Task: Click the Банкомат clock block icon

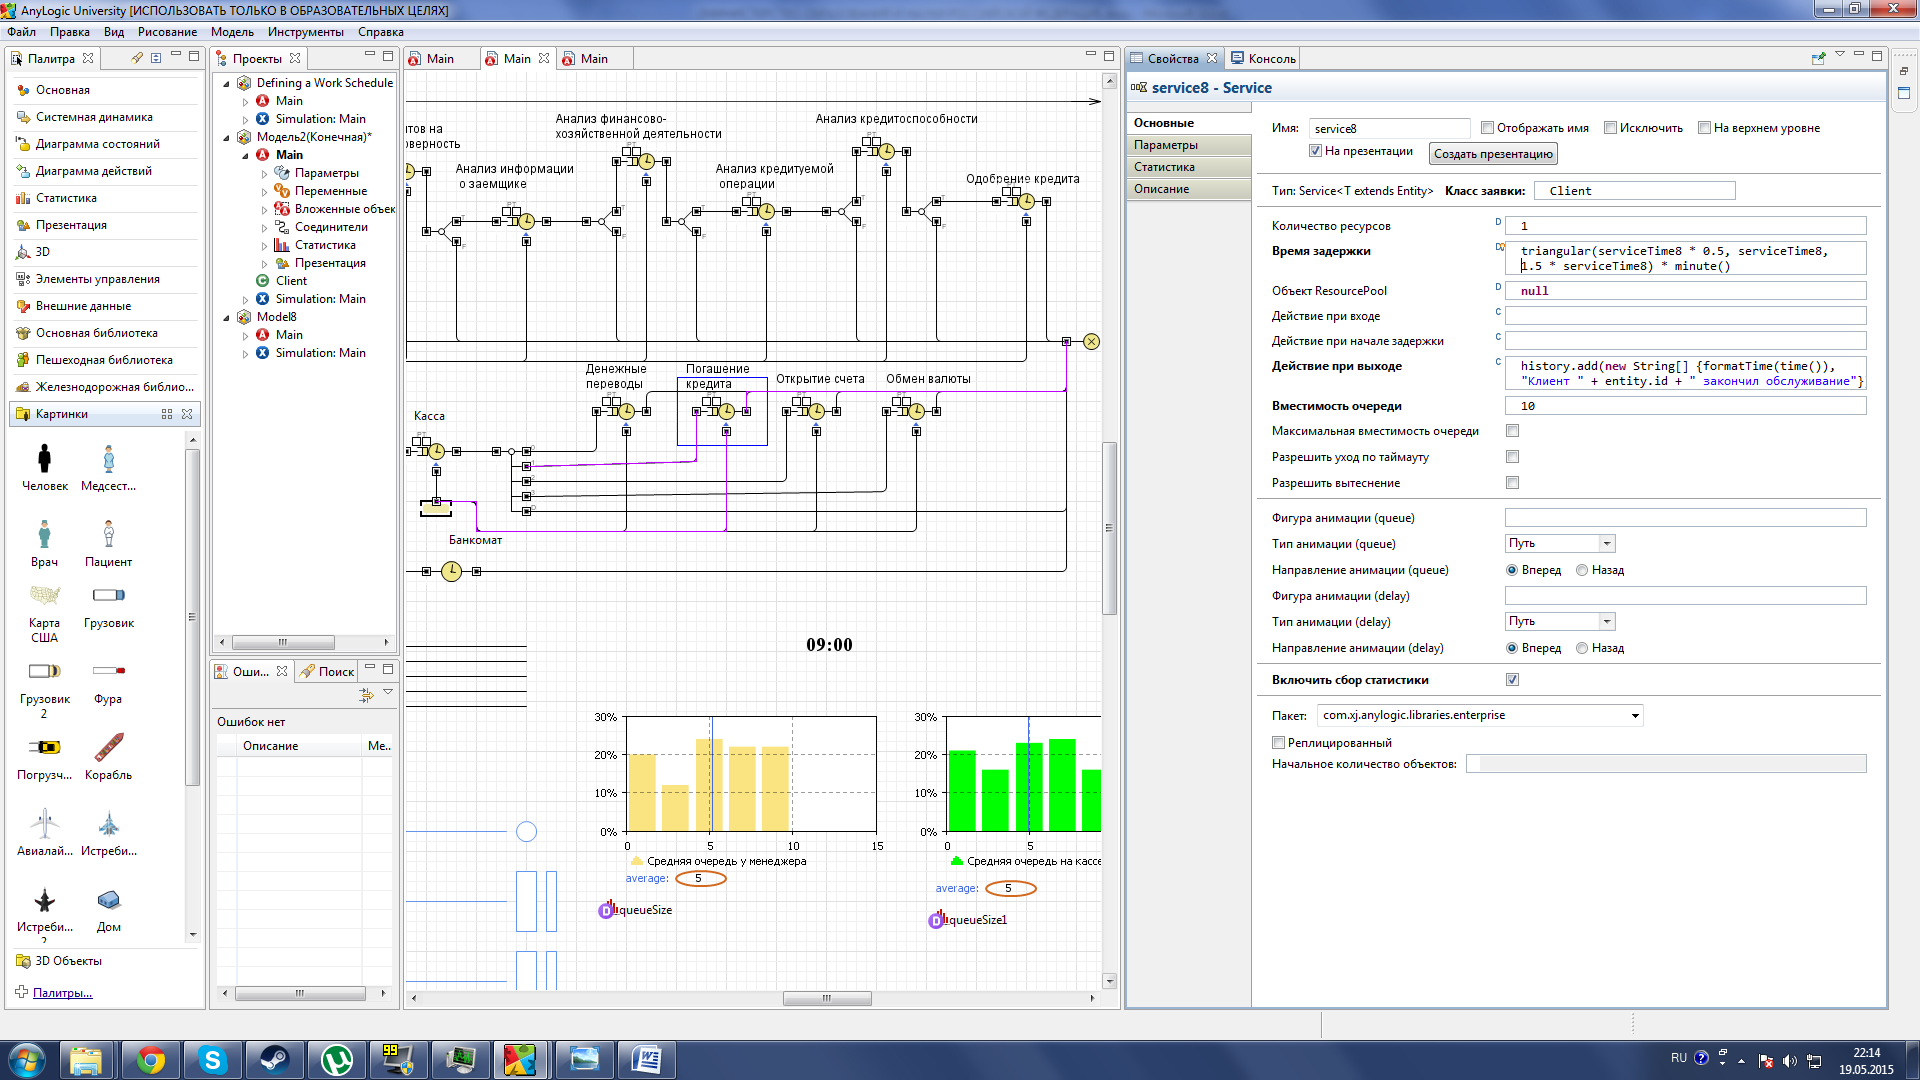Action: pyautogui.click(x=452, y=571)
